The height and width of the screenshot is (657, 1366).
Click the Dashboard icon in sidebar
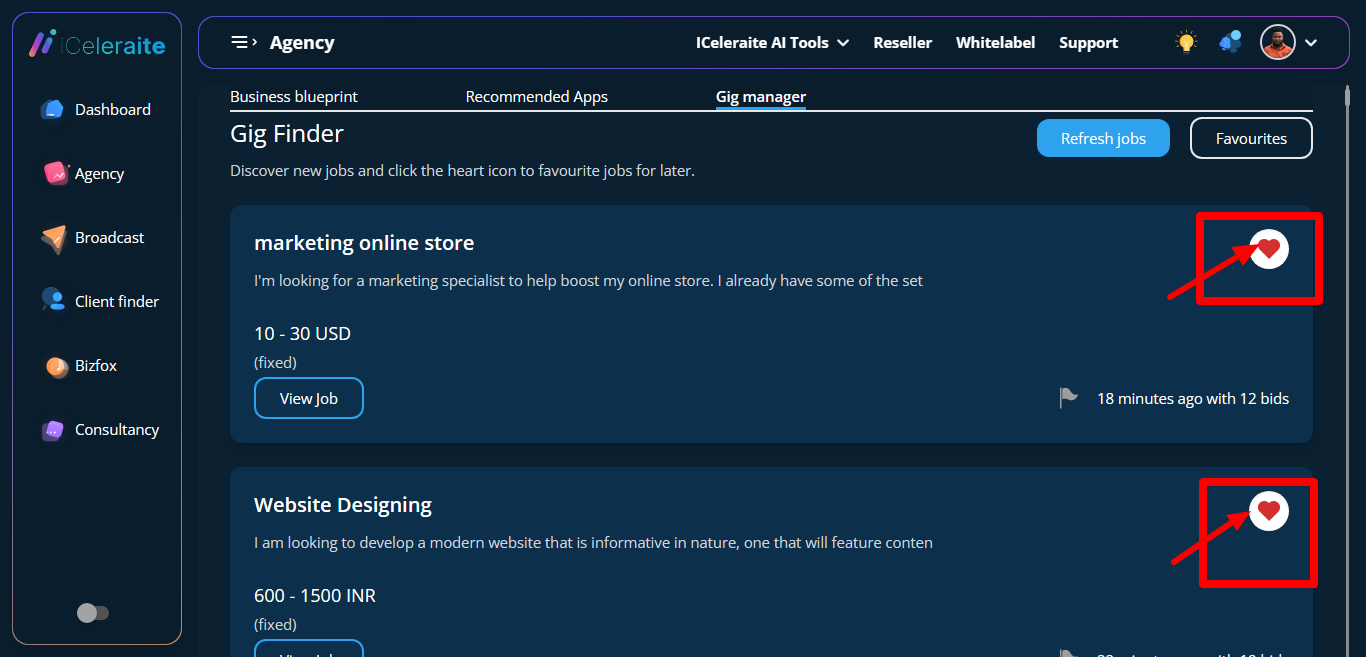(x=53, y=110)
